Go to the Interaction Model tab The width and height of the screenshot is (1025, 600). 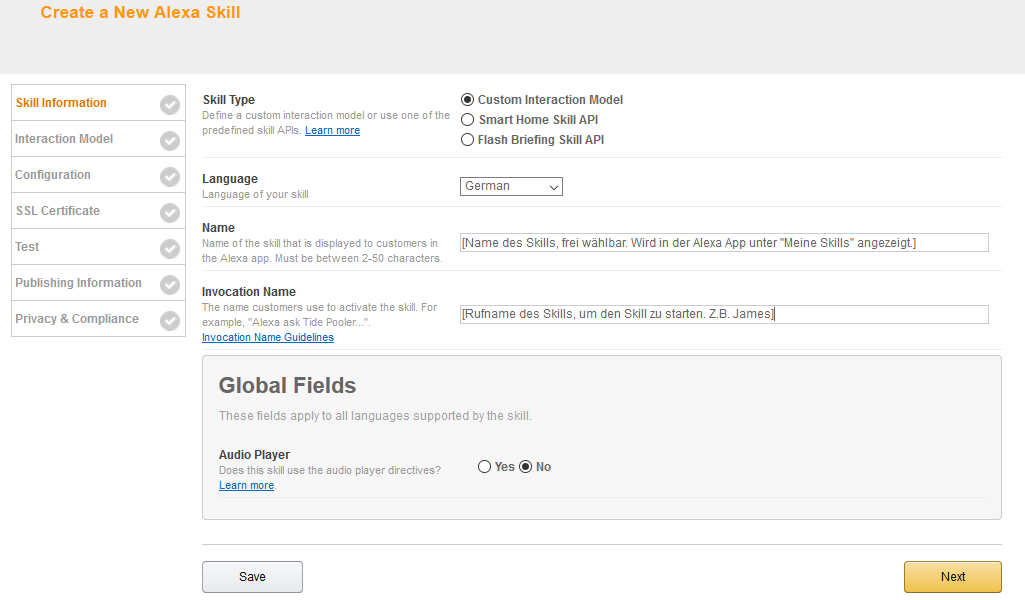99,139
